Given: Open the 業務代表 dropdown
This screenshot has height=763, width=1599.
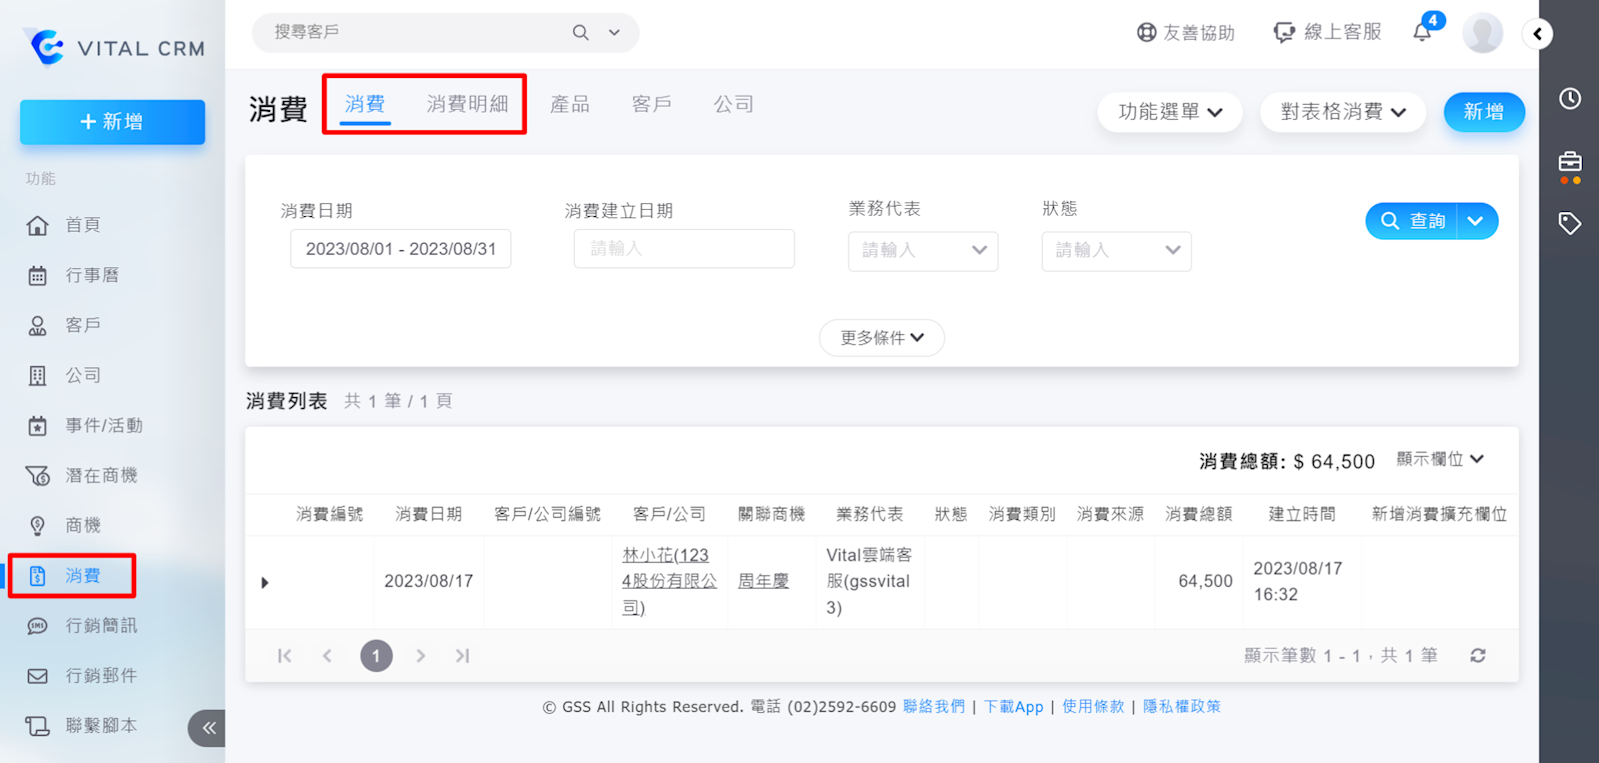Looking at the screenshot, I should [x=922, y=251].
